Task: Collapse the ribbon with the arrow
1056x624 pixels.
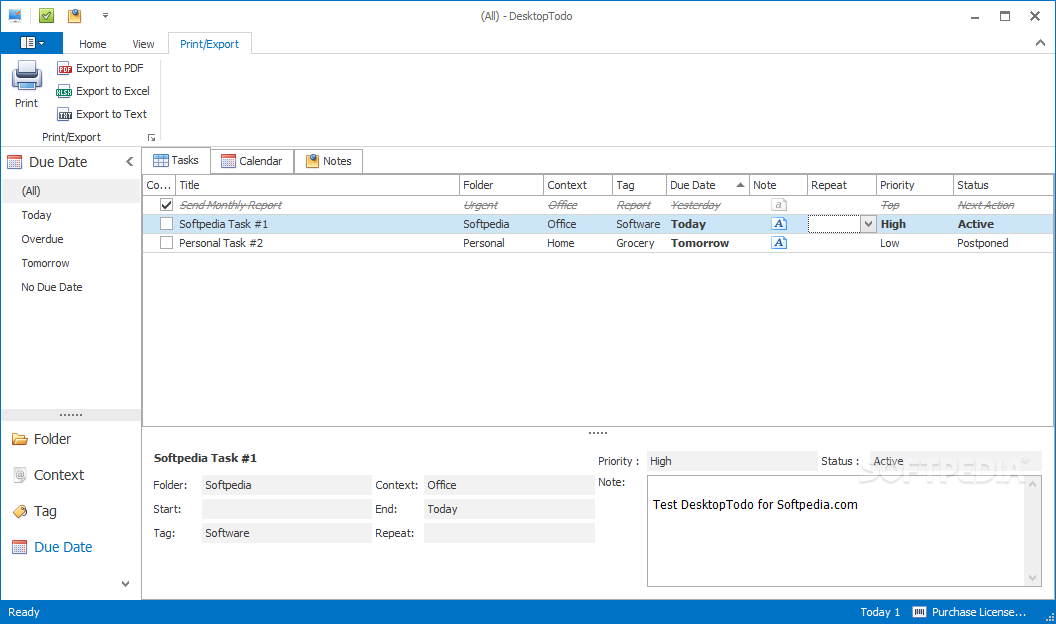Action: 1040,43
